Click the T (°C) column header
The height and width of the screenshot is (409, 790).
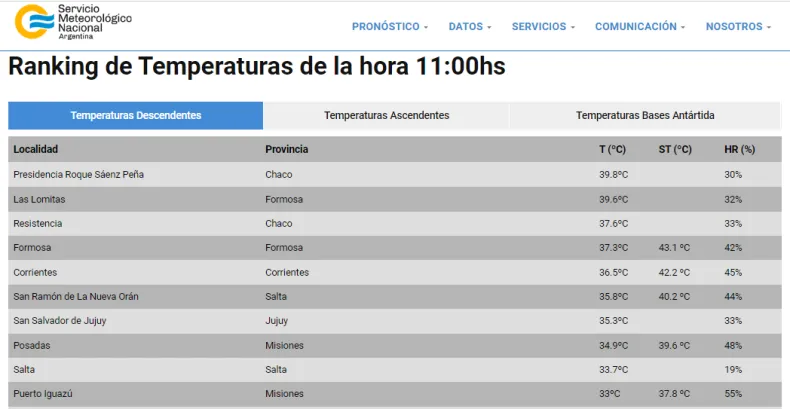[x=612, y=150]
